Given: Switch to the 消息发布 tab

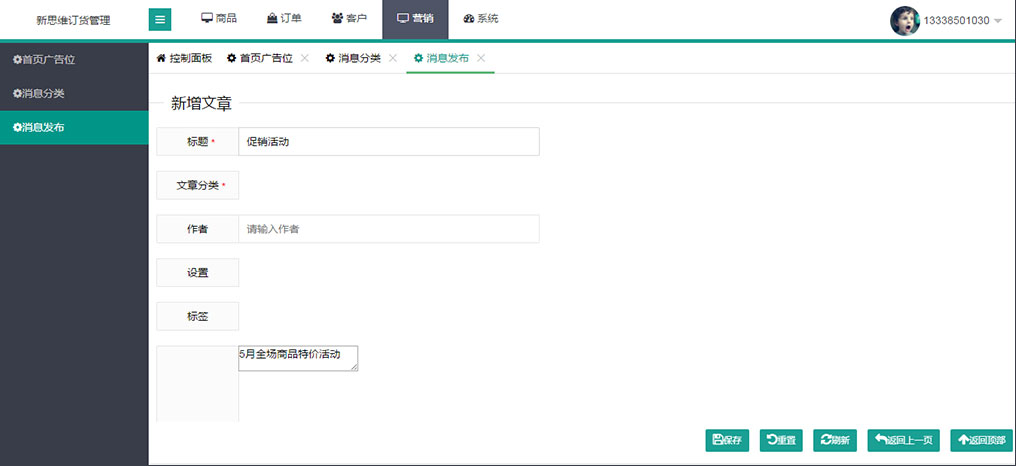Looking at the screenshot, I should pos(441,58).
